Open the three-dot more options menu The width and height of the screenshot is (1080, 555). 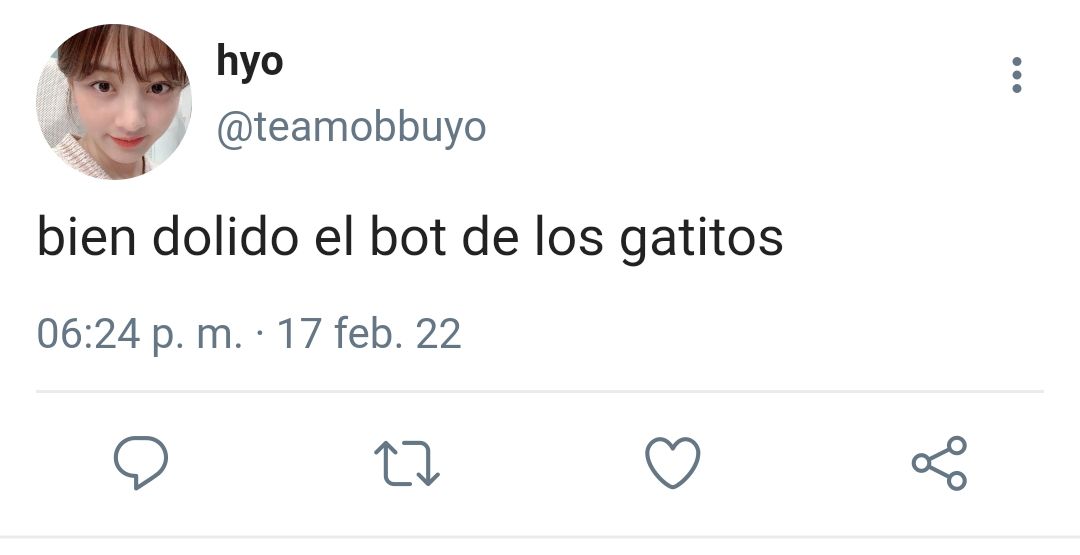[x=1017, y=75]
